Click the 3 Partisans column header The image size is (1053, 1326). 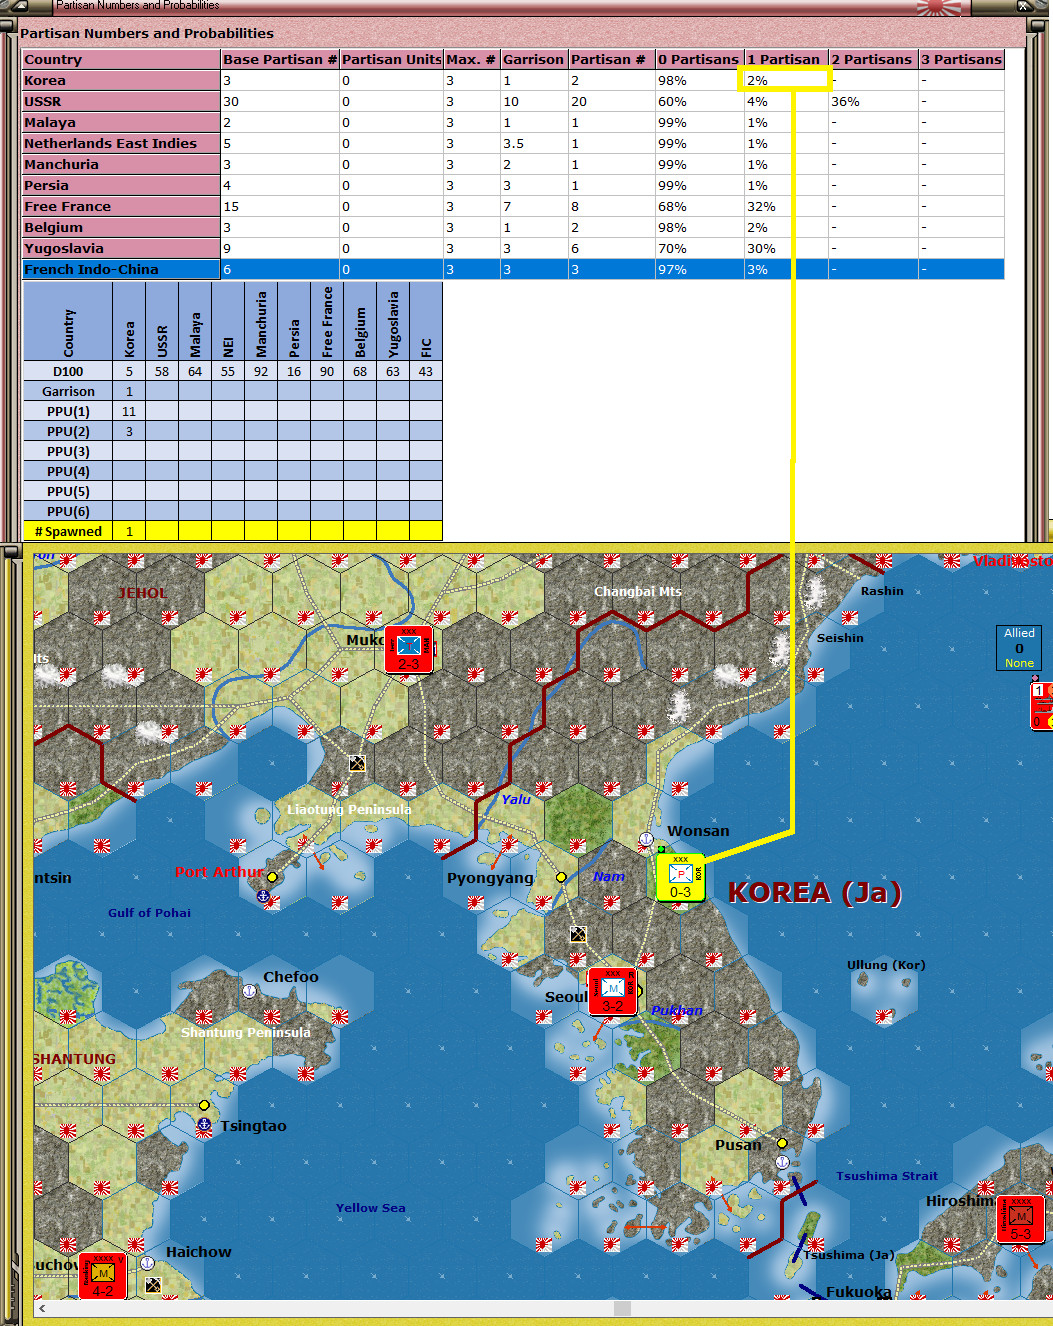[961, 59]
